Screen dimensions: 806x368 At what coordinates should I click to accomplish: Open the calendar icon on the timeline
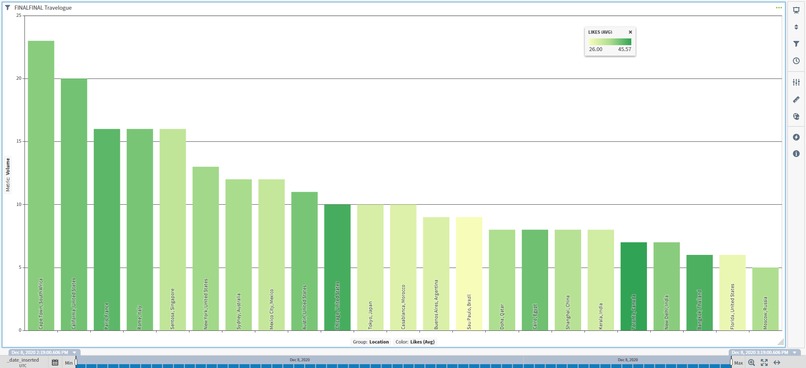click(x=55, y=362)
